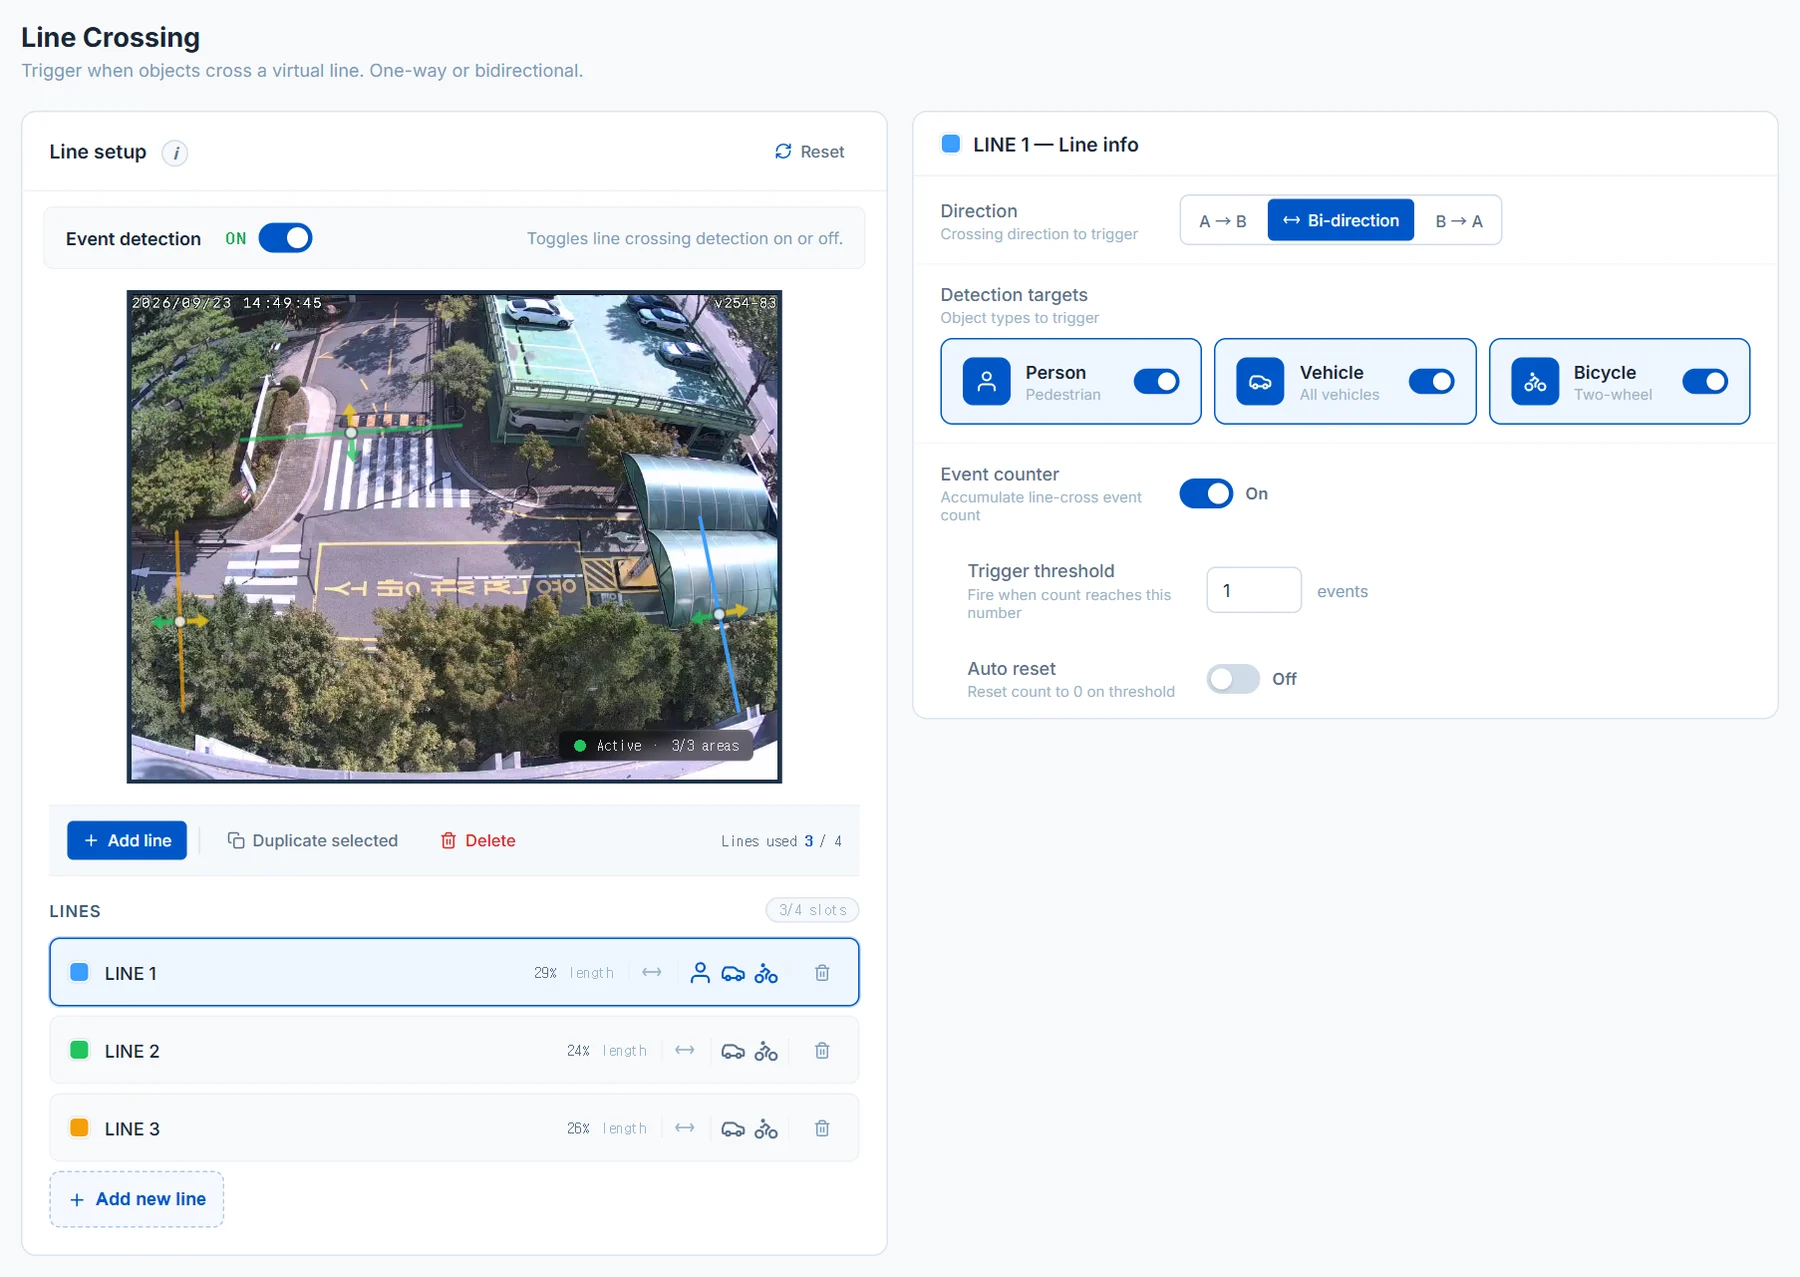Click Add new line dashed button
1800x1277 pixels.
pos(137,1199)
